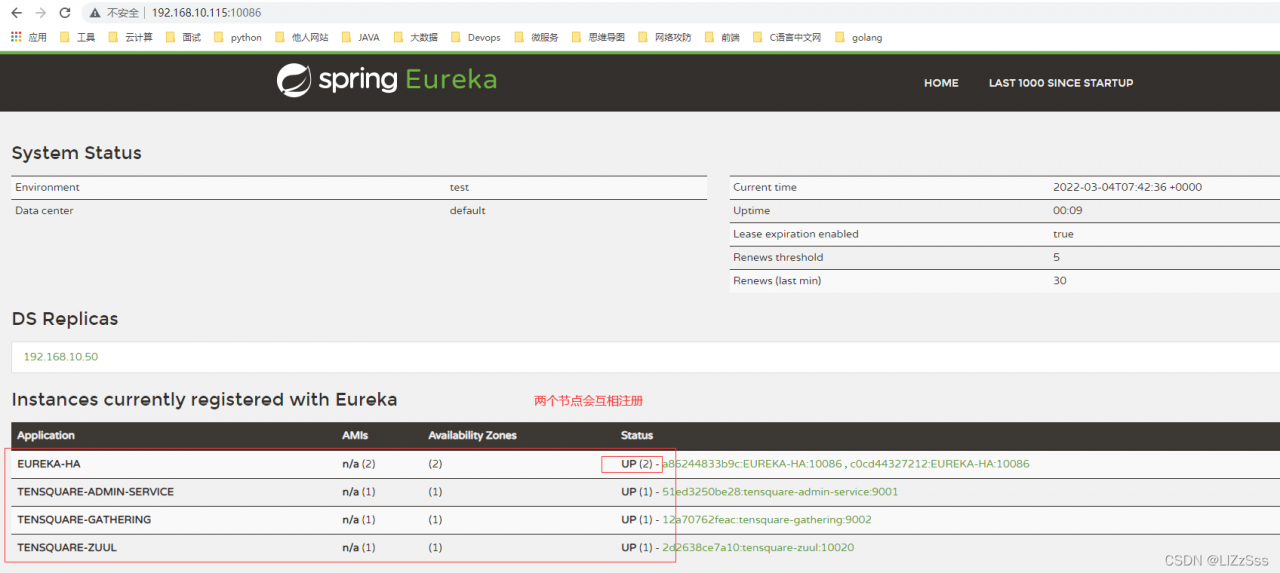1280x573 pixels.
Task: Open the 工具 bookmark folder
Action: point(77,37)
